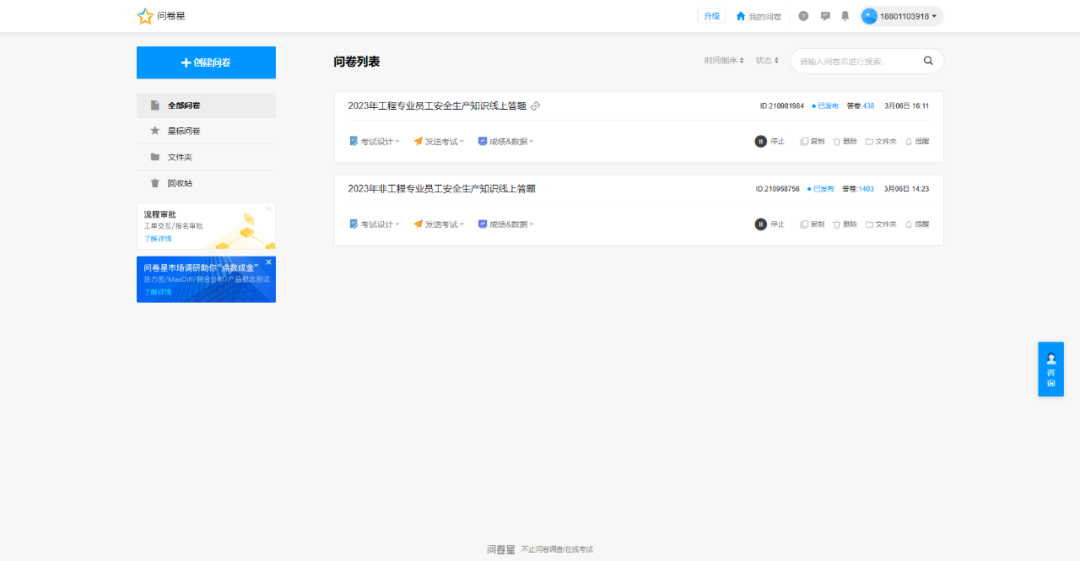Open 回收站 in the sidebar
1080x561 pixels.
pyautogui.click(x=180, y=183)
